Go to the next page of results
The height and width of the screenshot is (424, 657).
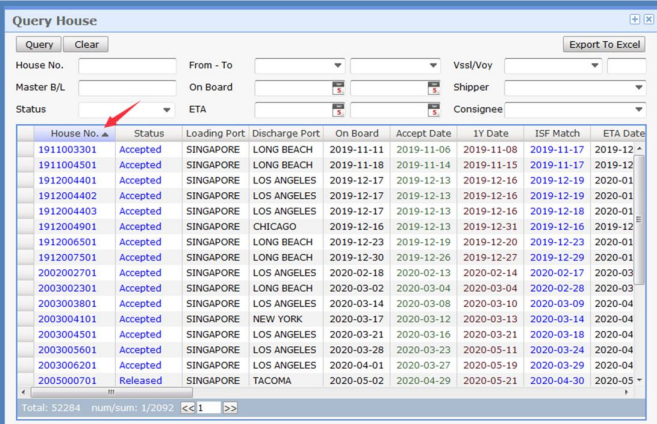[x=230, y=408]
